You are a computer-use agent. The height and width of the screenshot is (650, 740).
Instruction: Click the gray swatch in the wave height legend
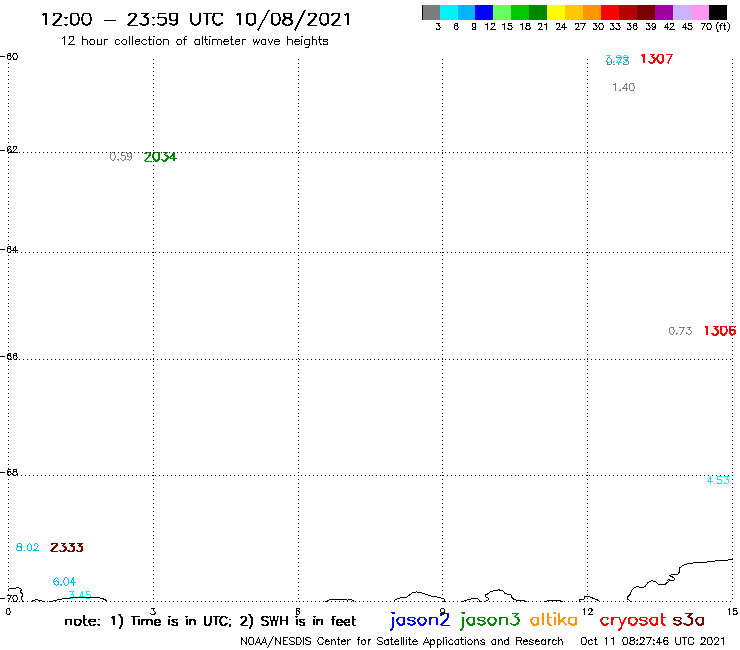point(431,12)
